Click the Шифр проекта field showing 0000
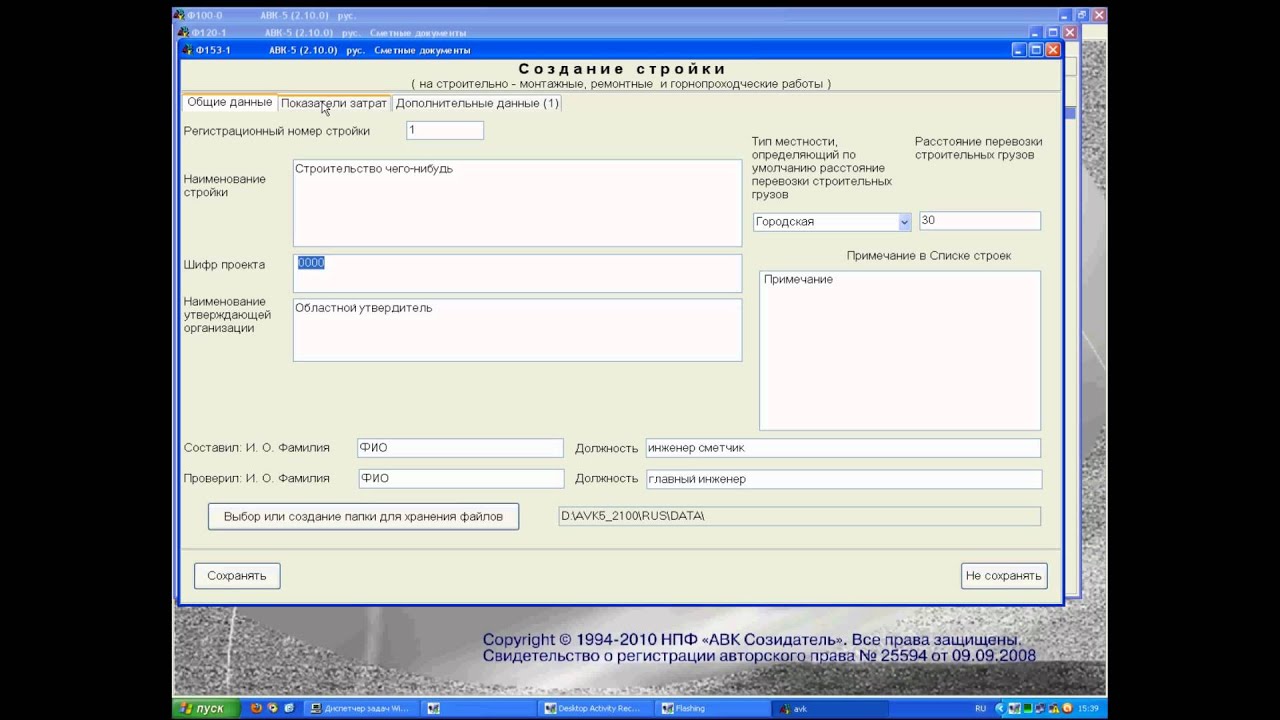Image resolution: width=1280 pixels, height=720 pixels. click(x=519, y=273)
